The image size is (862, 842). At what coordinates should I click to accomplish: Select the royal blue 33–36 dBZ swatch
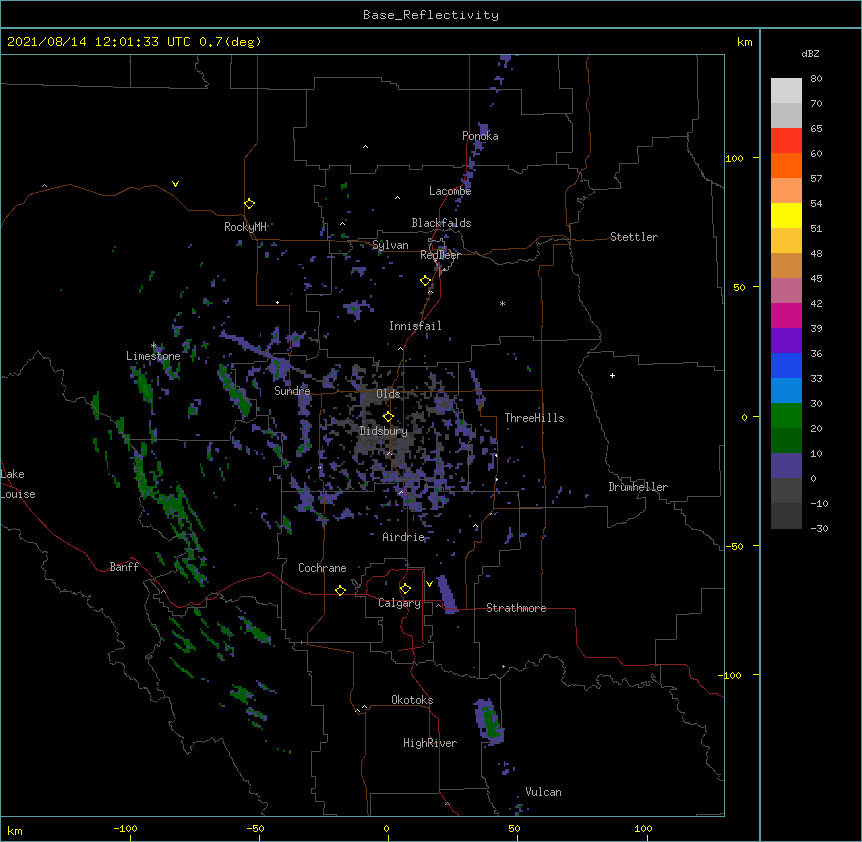pos(786,365)
